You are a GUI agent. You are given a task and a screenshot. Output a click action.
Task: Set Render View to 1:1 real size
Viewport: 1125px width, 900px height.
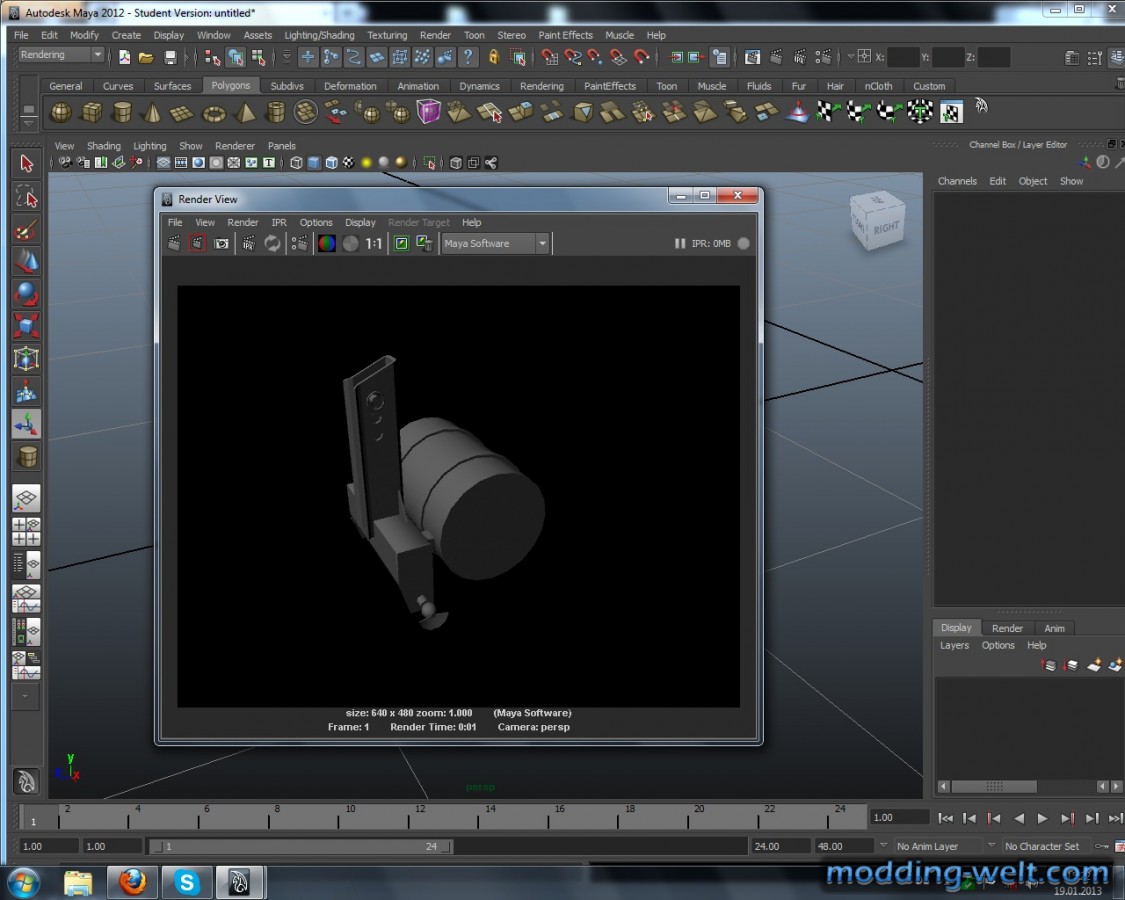tap(374, 243)
